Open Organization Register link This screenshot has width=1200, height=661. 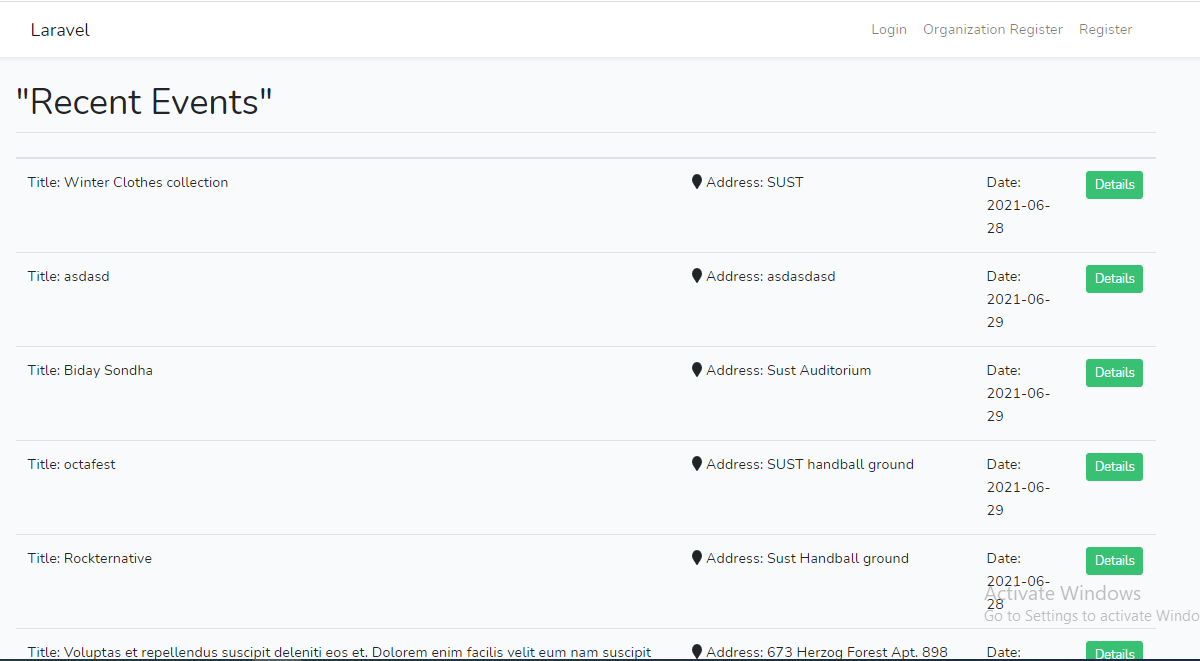(x=993, y=30)
